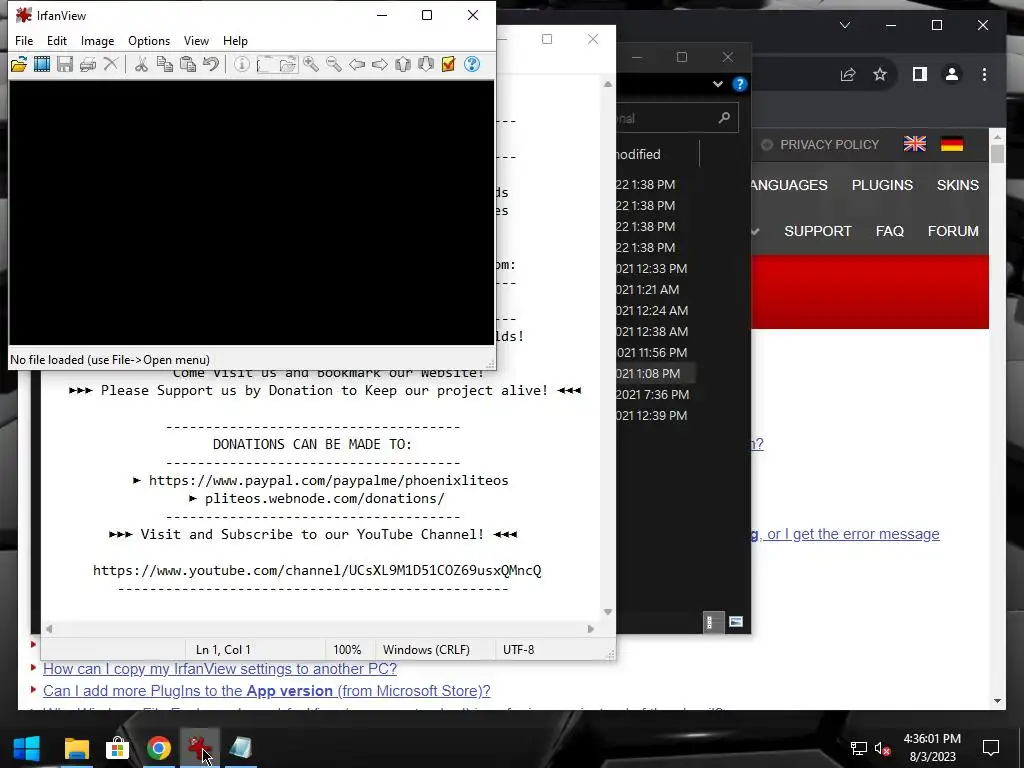The height and width of the screenshot is (768, 1024).
Task: Click the Chrome tab search chevron
Action: coord(845,25)
